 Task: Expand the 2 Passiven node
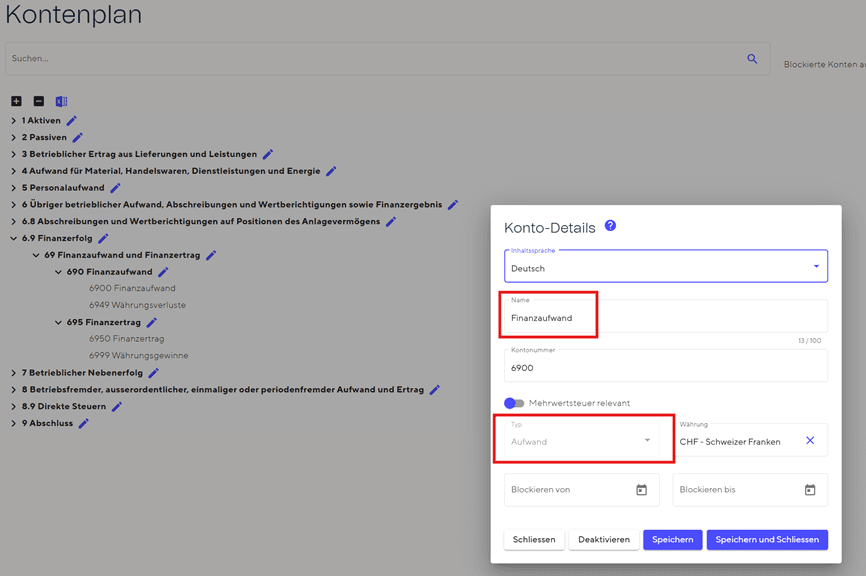pos(14,138)
